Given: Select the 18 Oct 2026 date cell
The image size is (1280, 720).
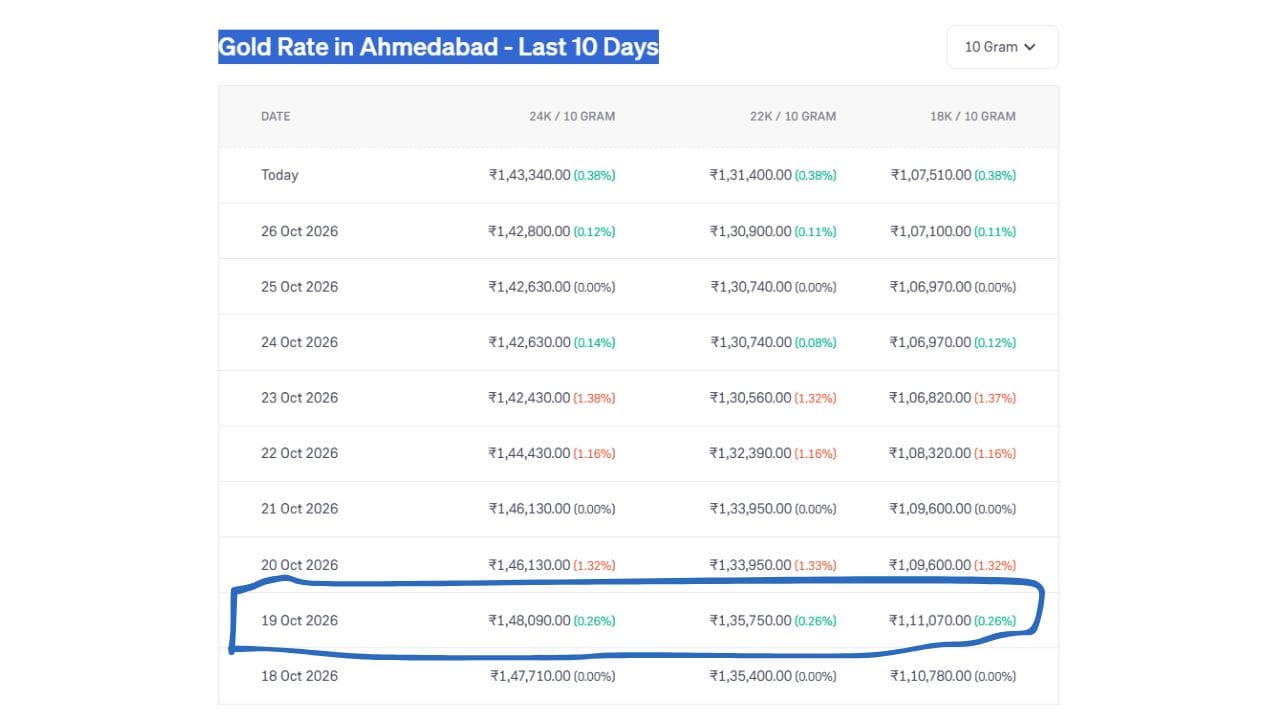Looking at the screenshot, I should click(300, 676).
